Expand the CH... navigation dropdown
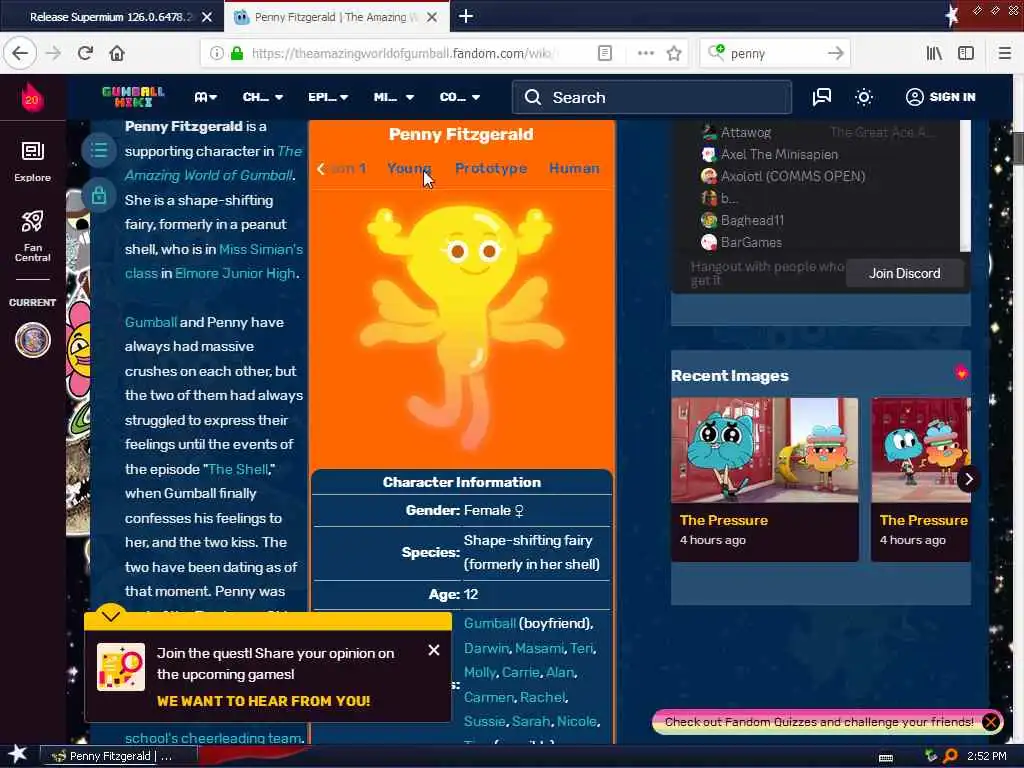 (263, 97)
